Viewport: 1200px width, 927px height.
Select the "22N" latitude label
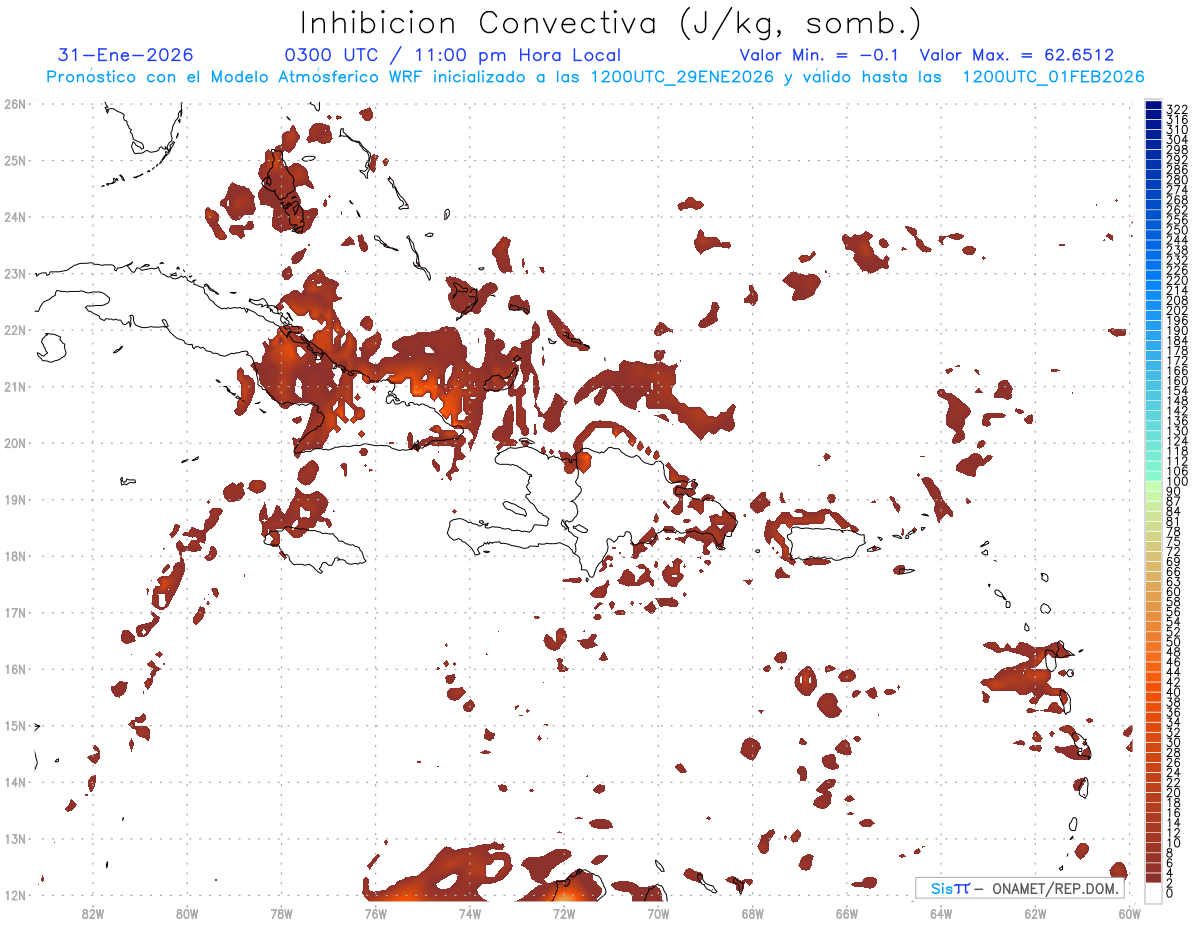coord(14,330)
